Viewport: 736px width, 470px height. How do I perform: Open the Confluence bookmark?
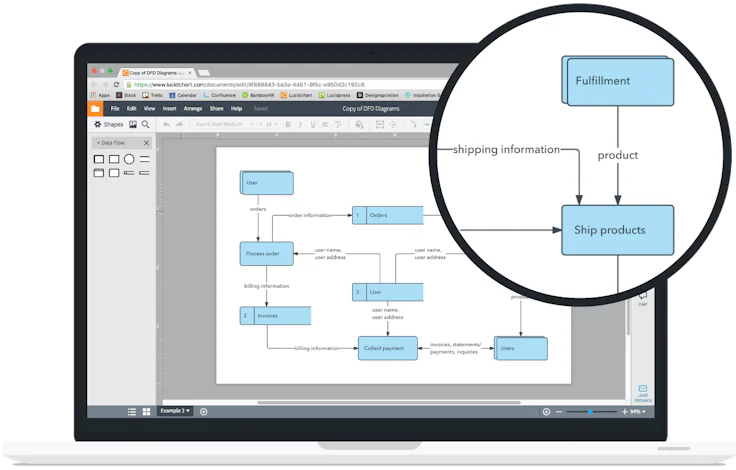(x=219, y=95)
